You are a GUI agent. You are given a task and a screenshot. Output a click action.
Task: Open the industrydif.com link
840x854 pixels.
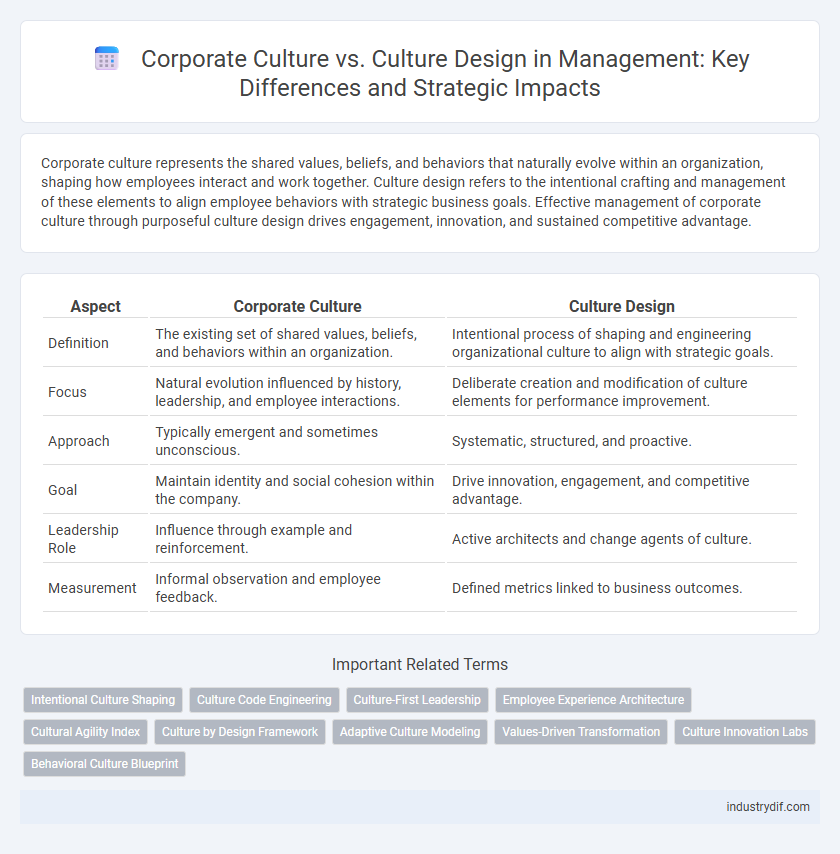(x=768, y=807)
